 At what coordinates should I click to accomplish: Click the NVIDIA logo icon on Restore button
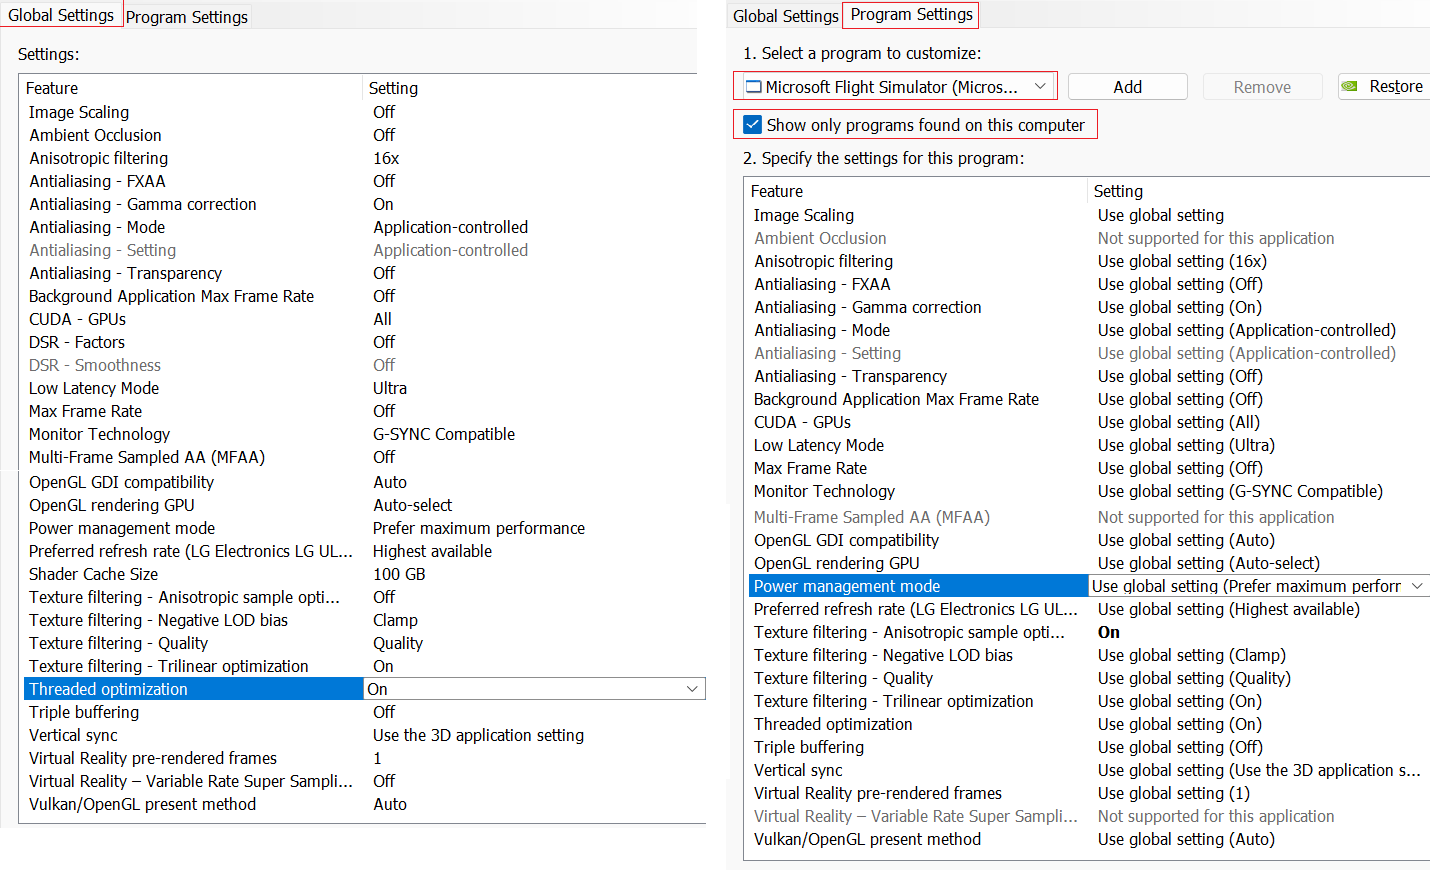coord(1350,87)
